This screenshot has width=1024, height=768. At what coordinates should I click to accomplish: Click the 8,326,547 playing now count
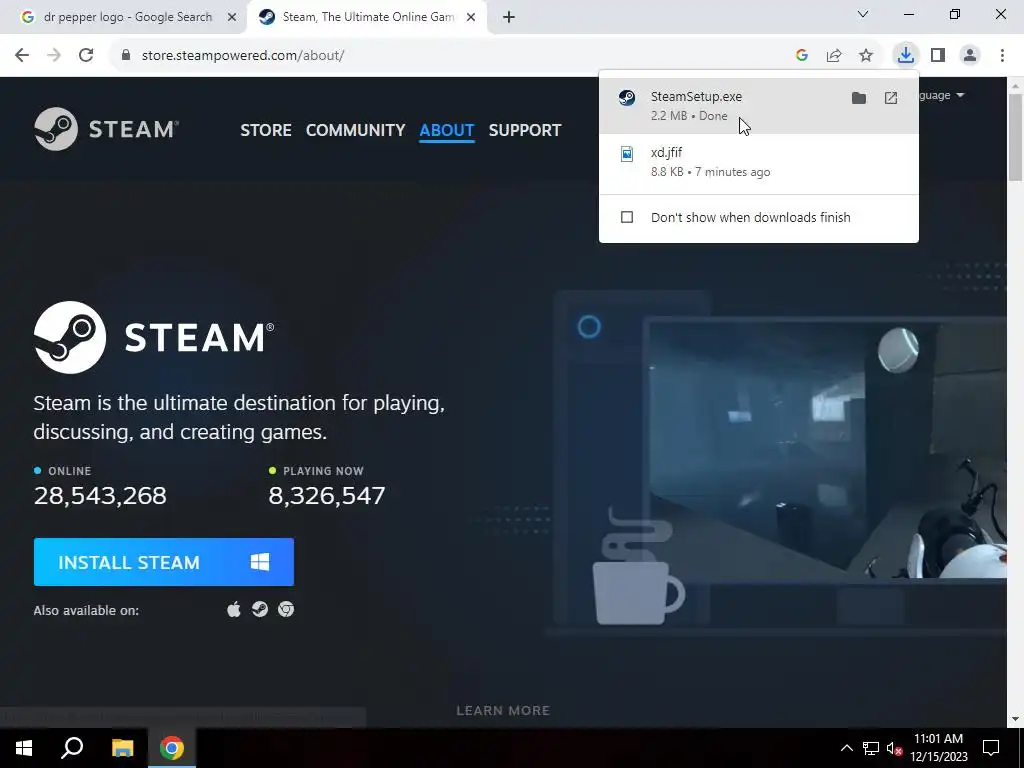coord(327,496)
